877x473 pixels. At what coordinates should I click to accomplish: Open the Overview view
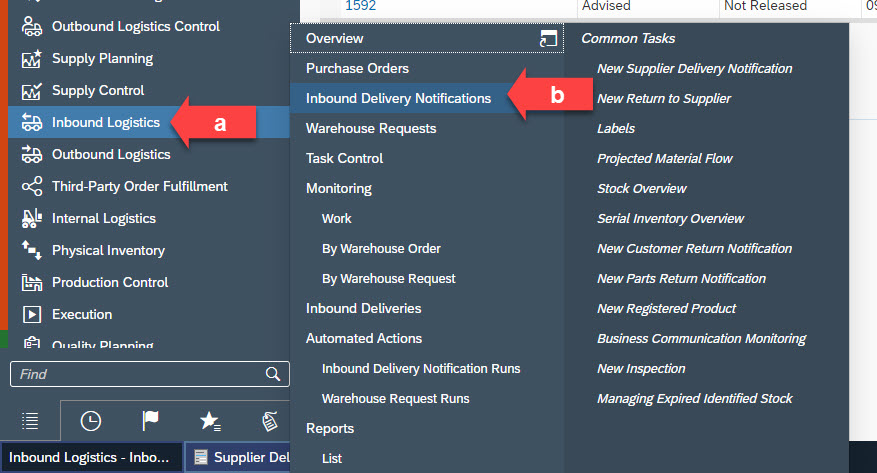(x=334, y=38)
